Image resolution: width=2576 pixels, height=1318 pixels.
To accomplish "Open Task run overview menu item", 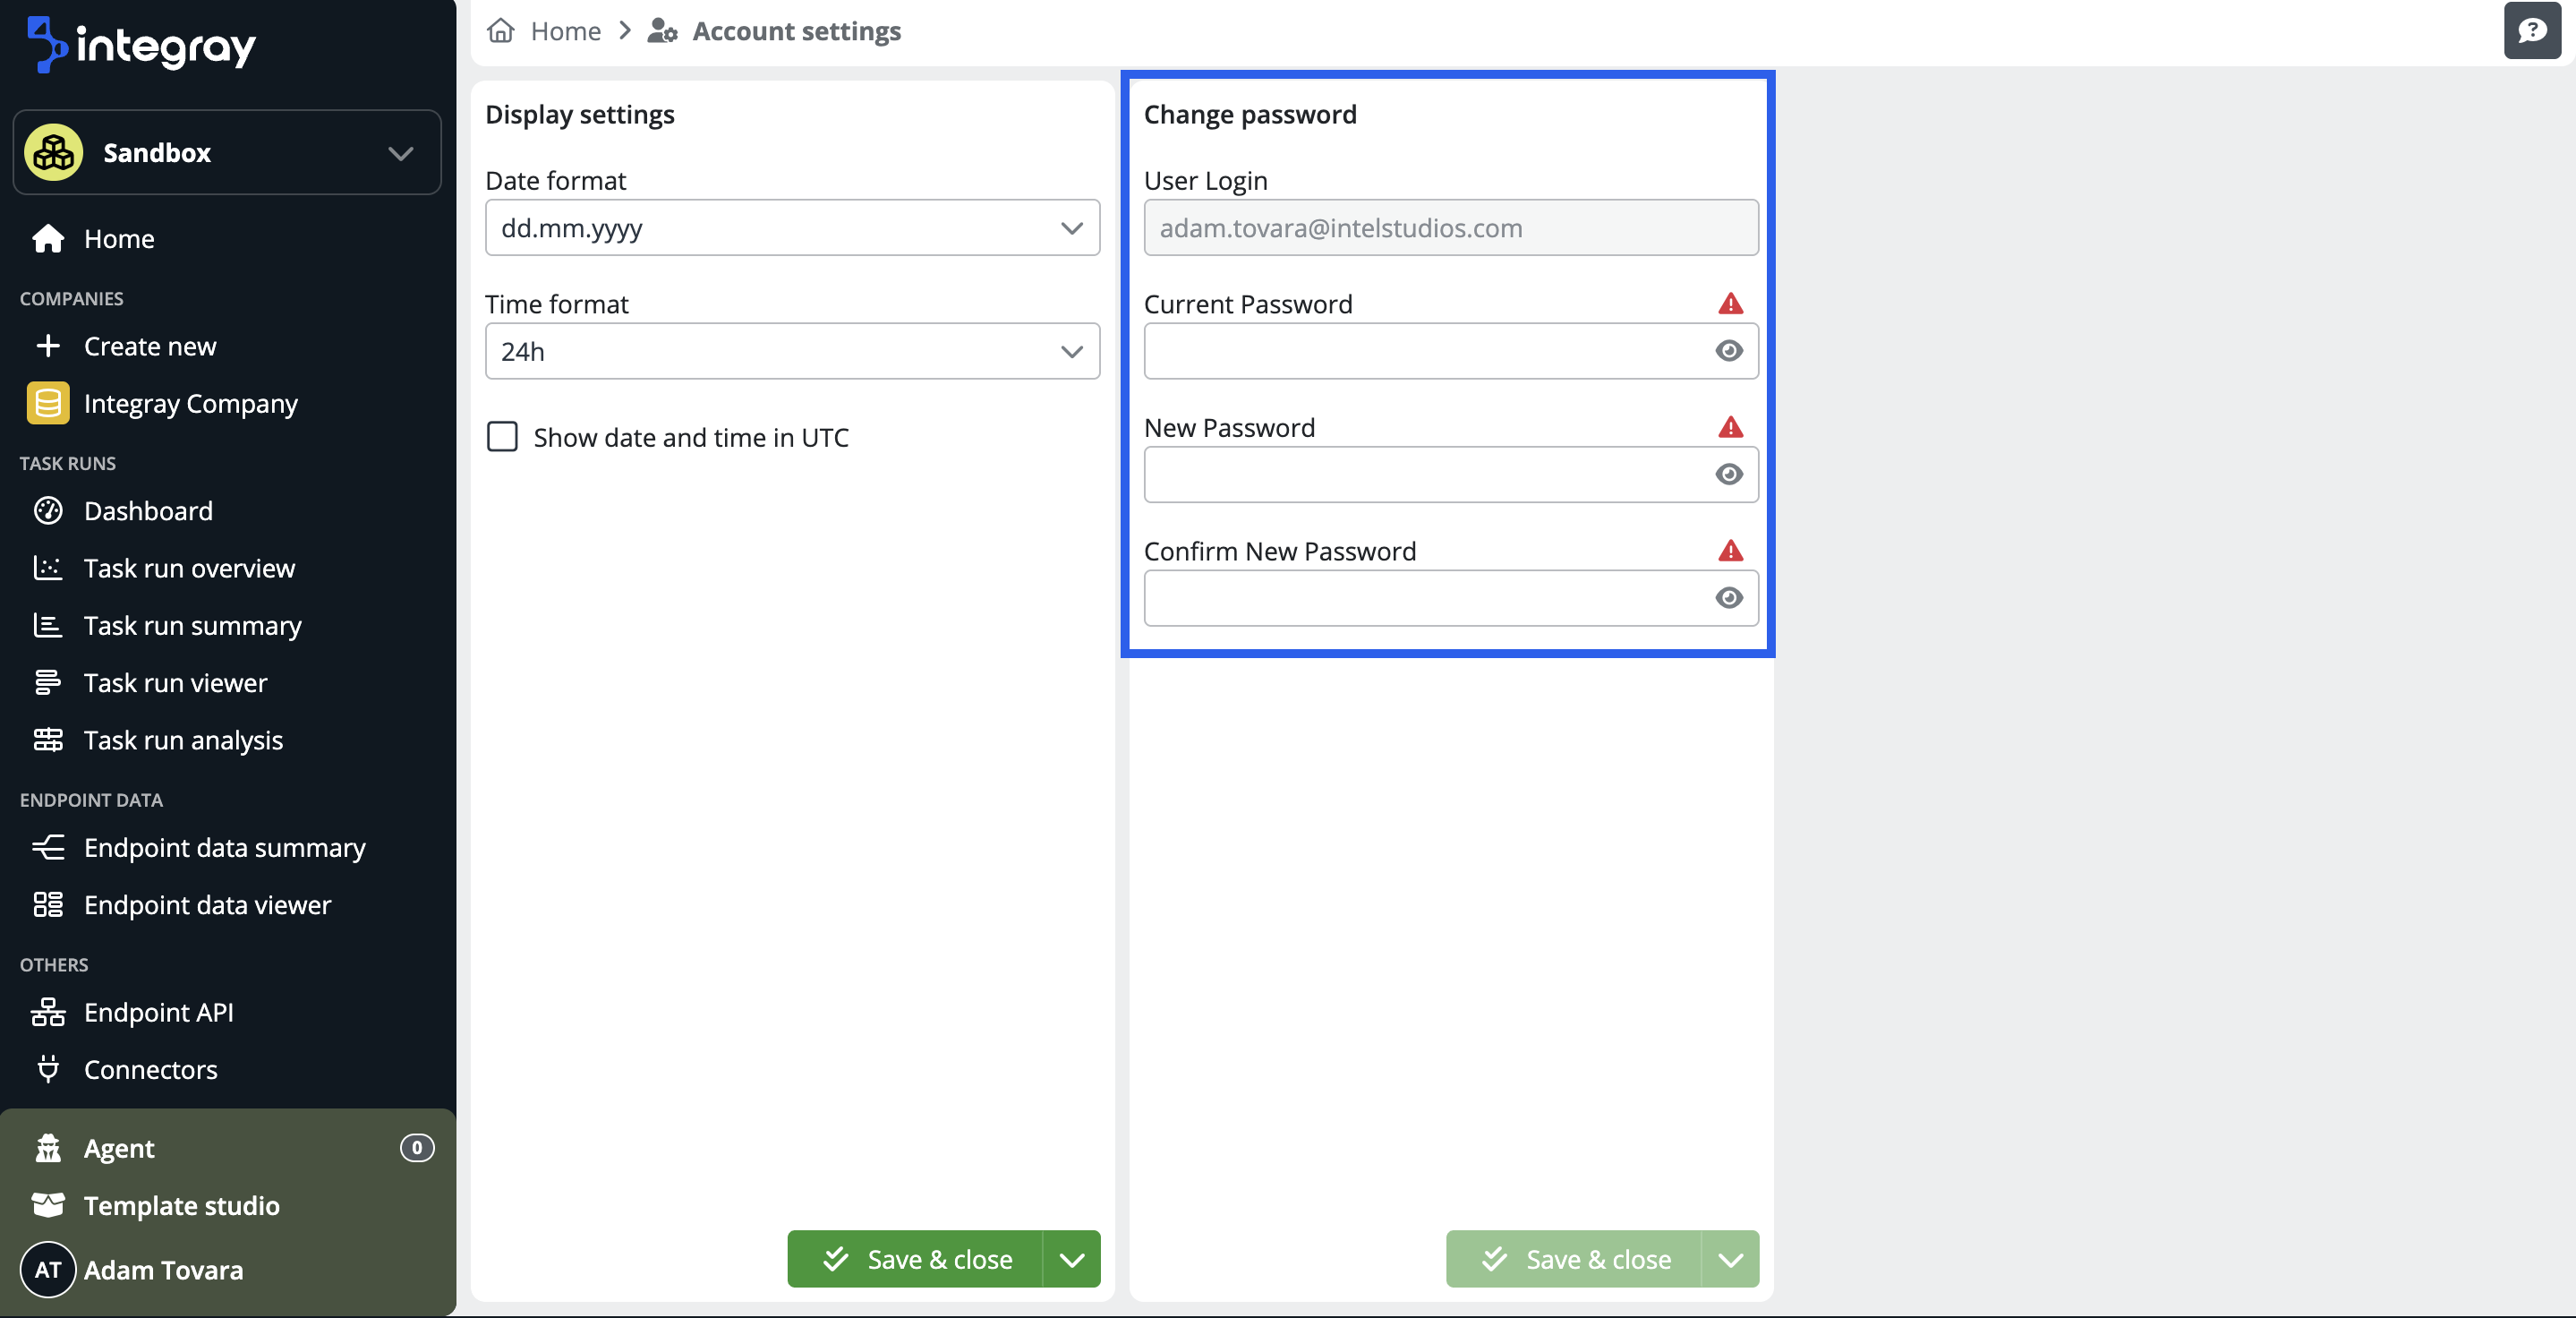I will click(189, 568).
